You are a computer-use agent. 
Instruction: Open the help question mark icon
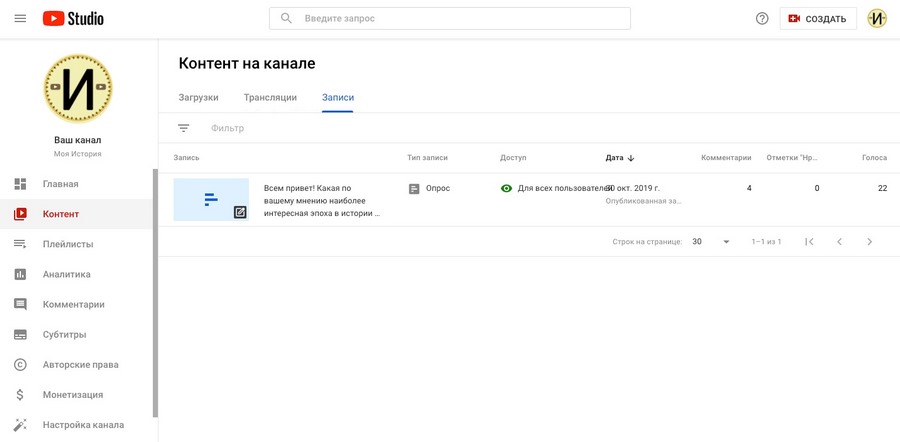point(762,18)
